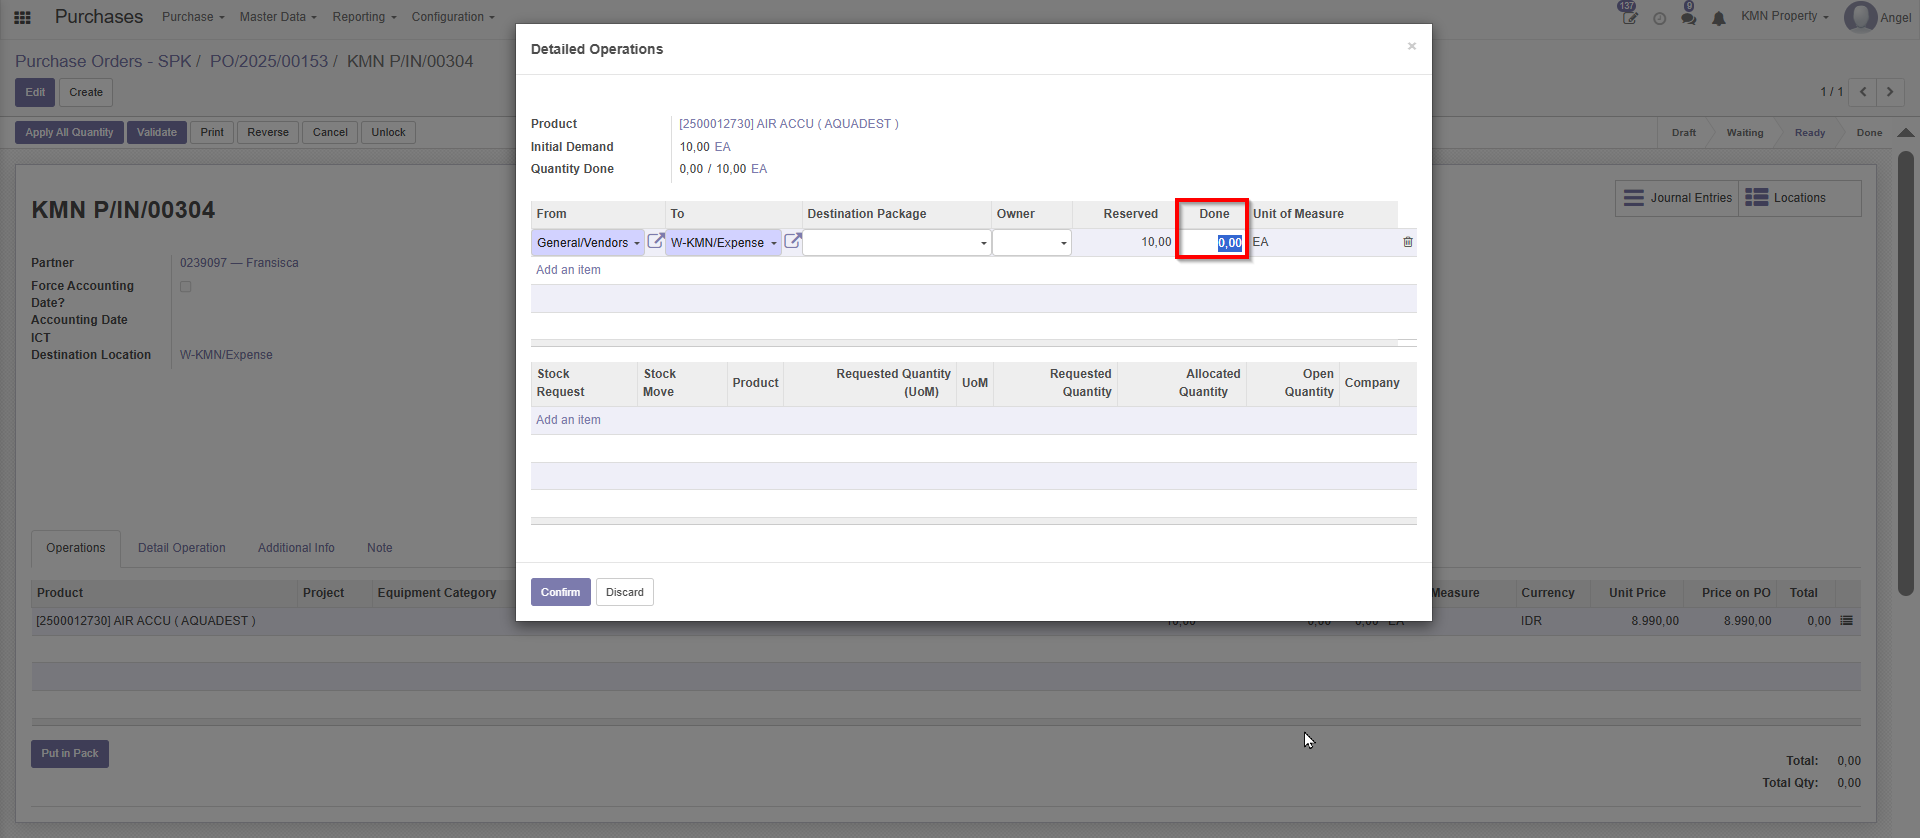Go to next record arrow
Screen dimensions: 1920x838
coord(1890,92)
